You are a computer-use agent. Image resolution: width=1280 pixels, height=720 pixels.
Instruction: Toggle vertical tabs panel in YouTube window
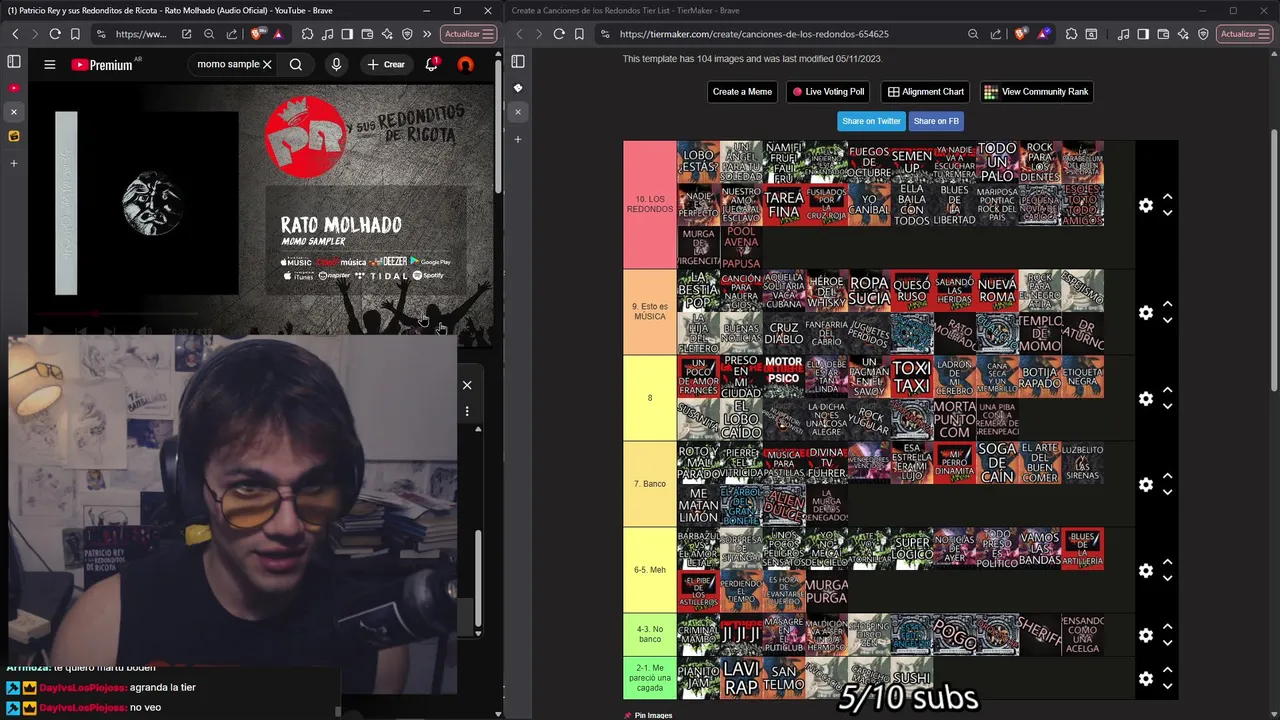(14, 62)
